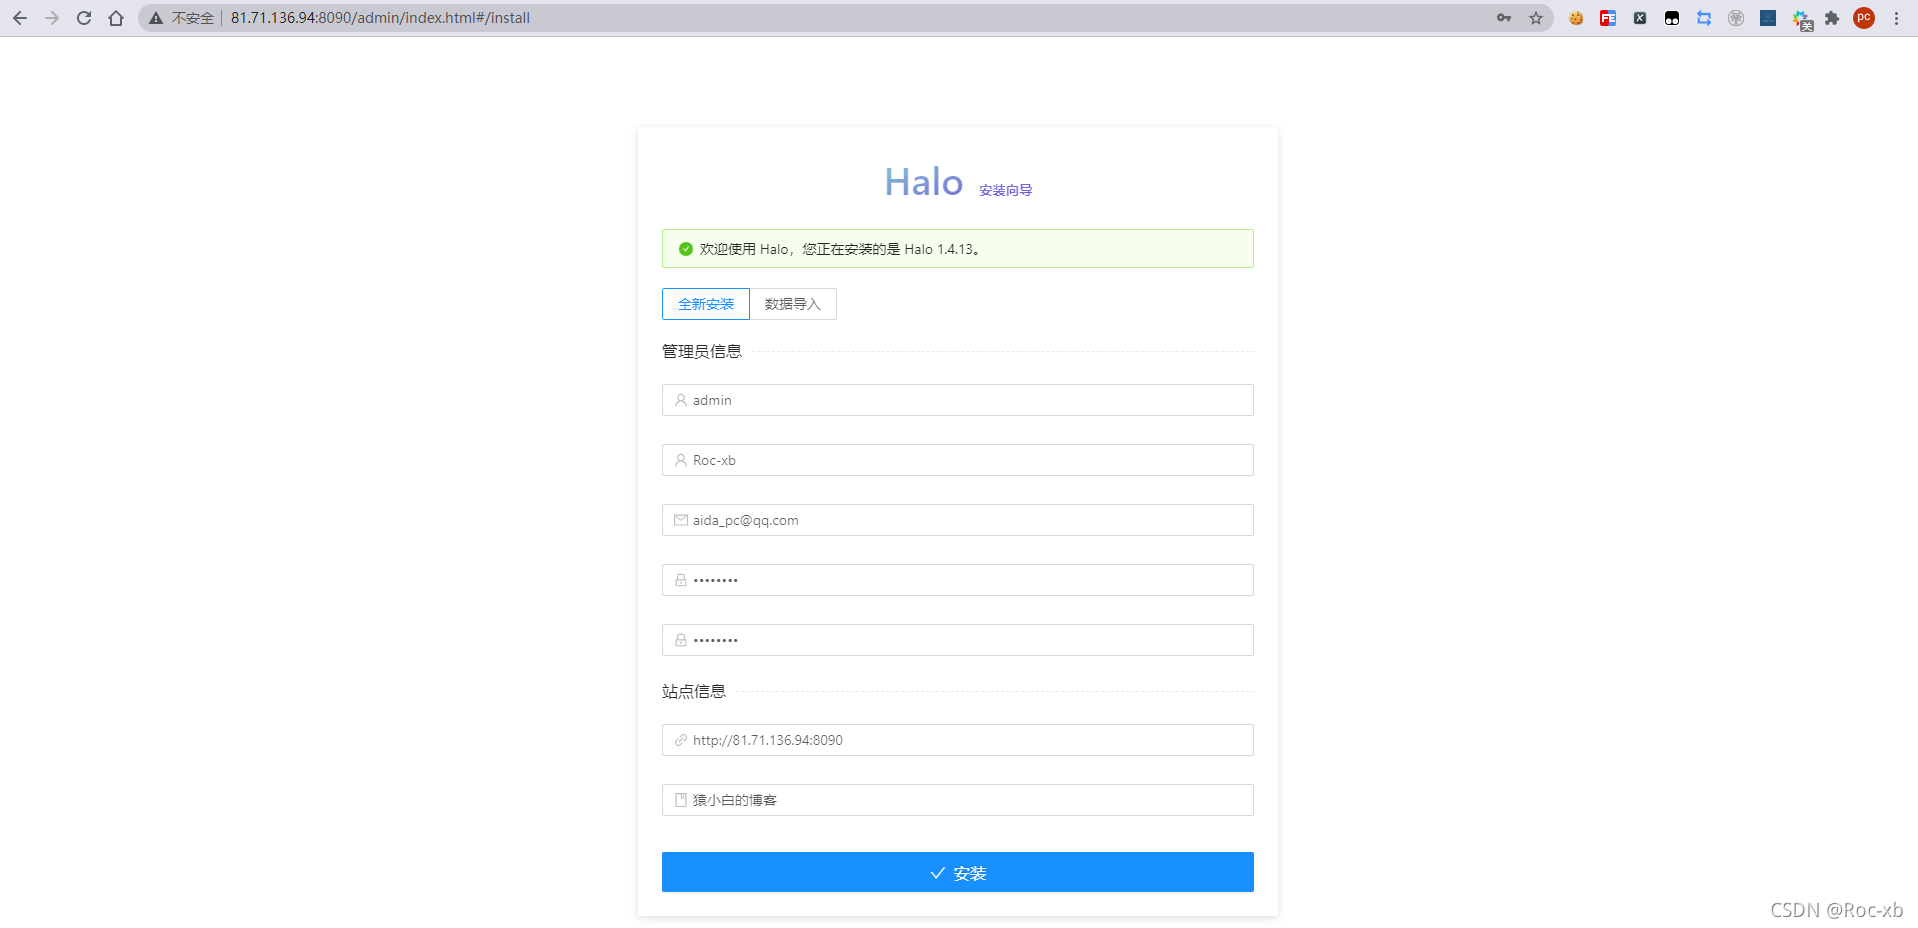1918x928 pixels.
Task: Click the envelope icon in email field
Action: pyautogui.click(x=681, y=520)
